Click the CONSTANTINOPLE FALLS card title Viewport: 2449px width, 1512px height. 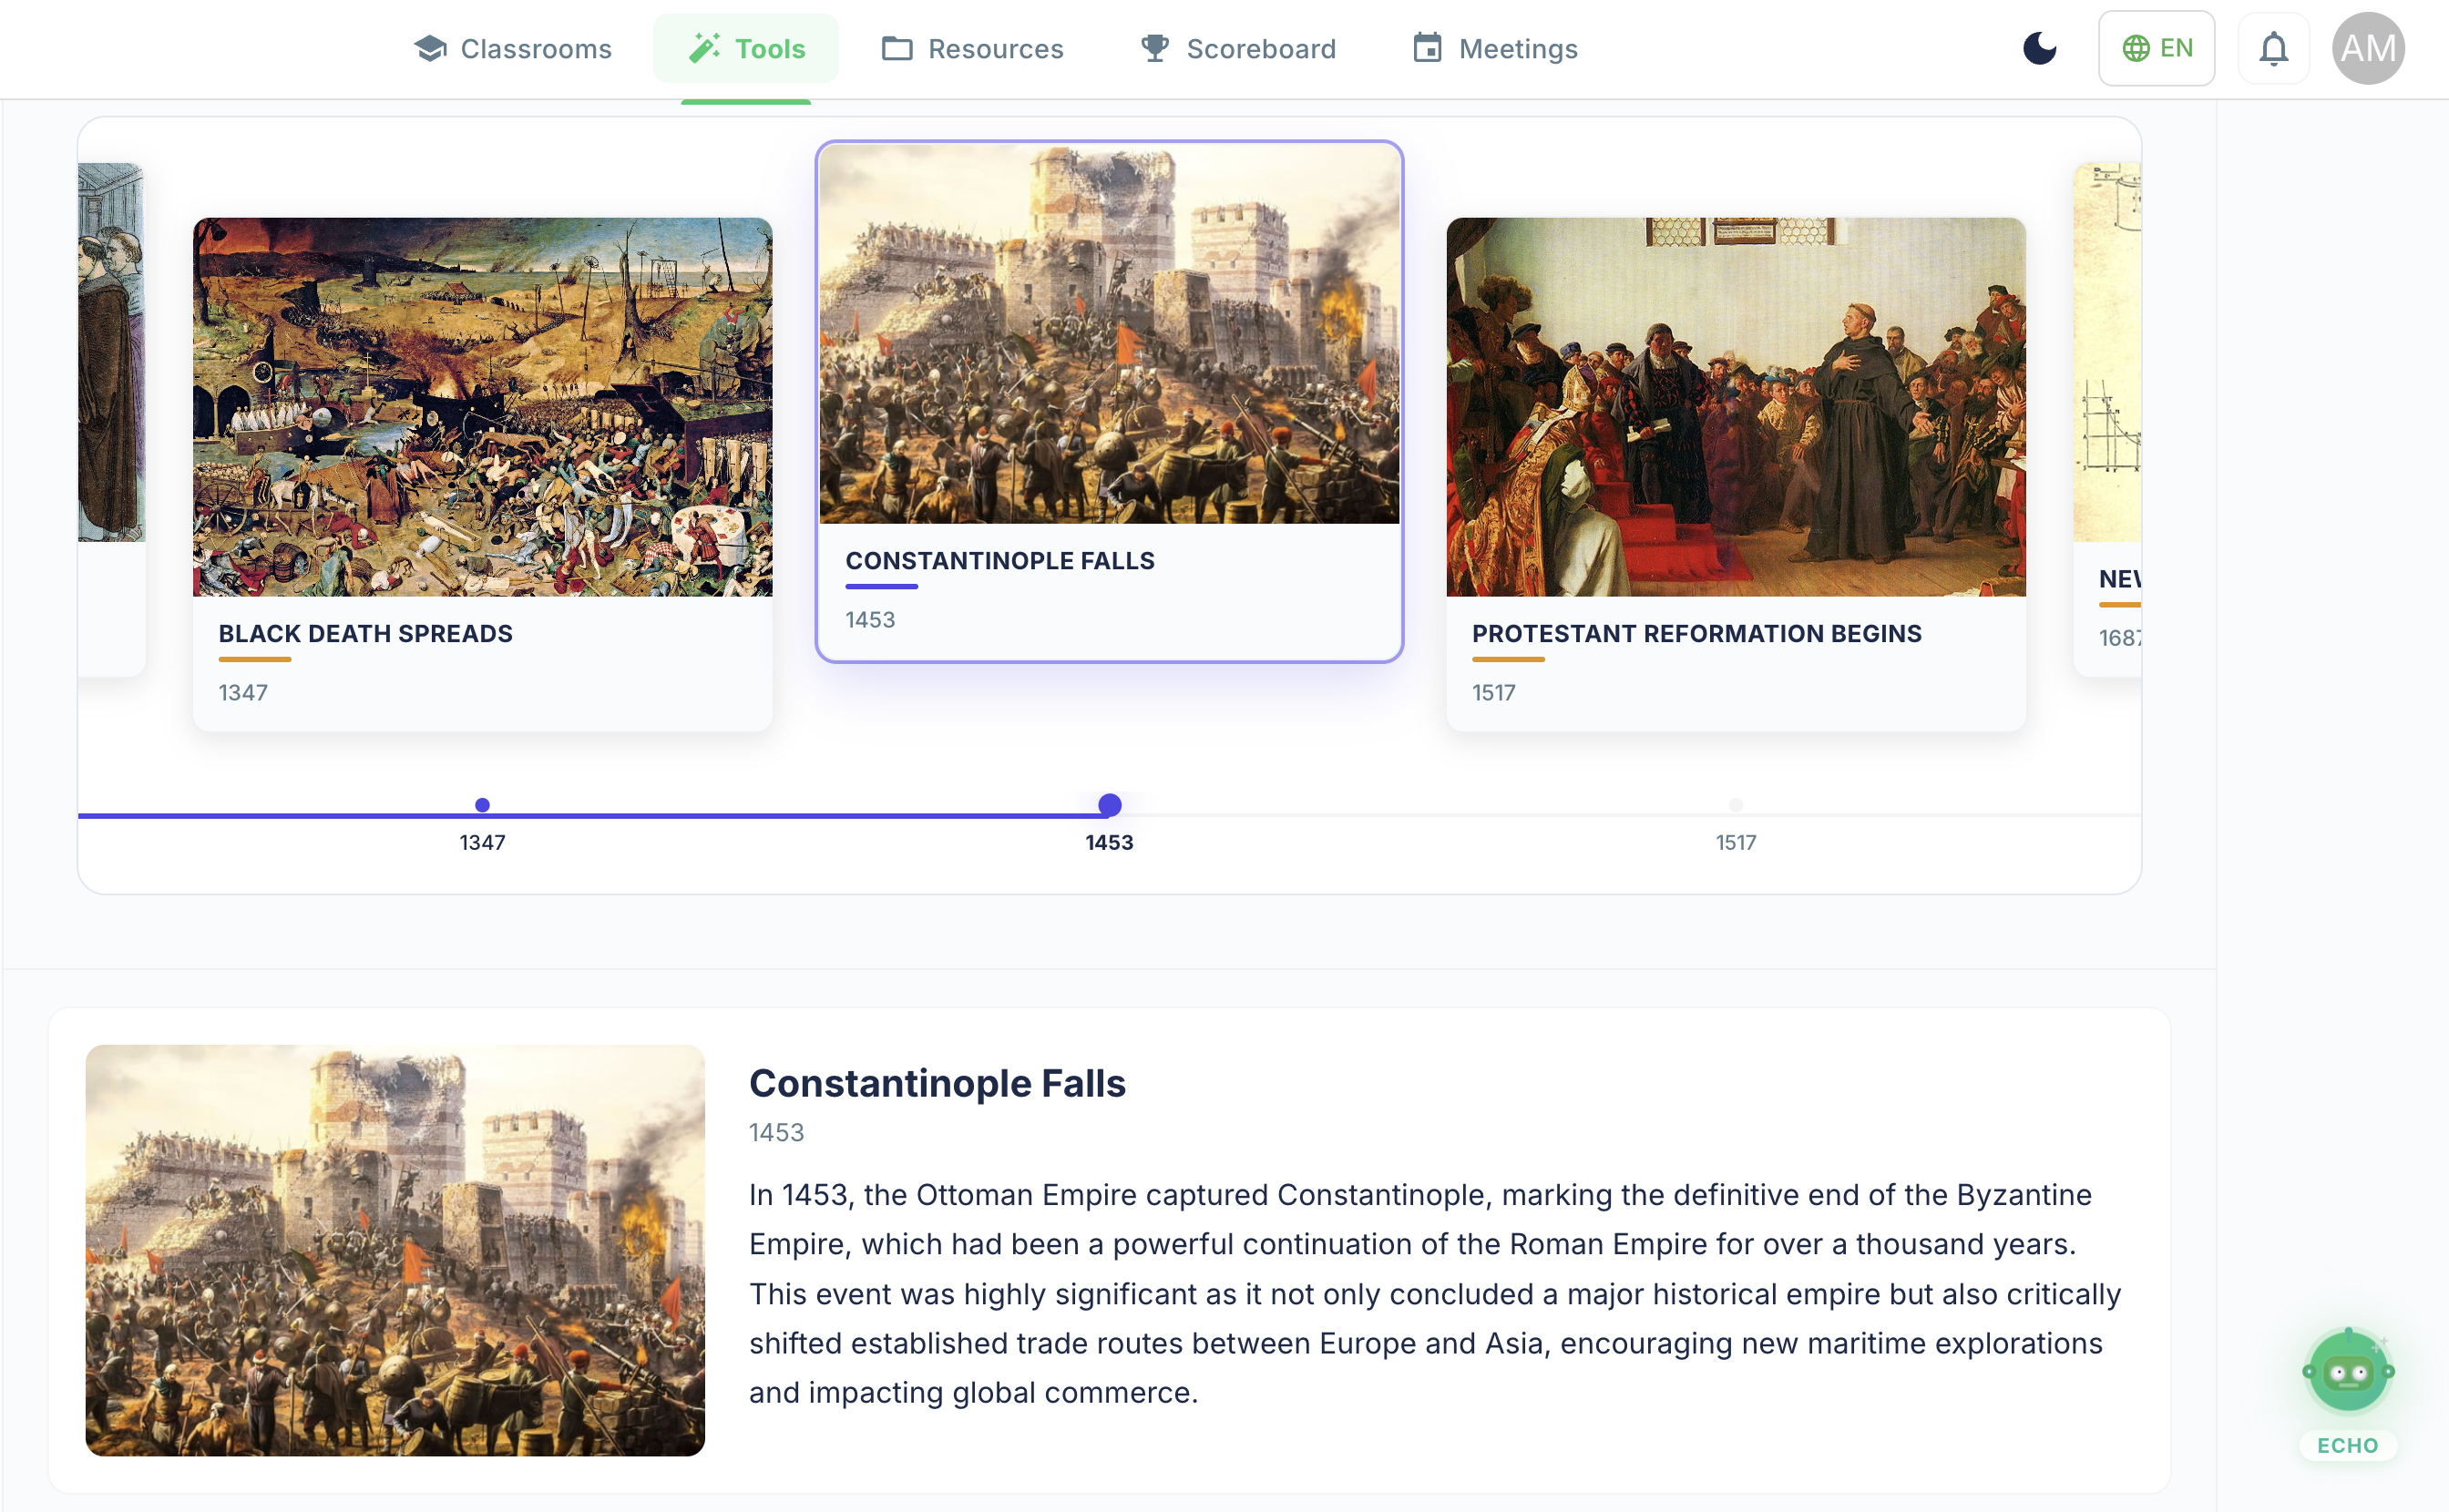1000,561
